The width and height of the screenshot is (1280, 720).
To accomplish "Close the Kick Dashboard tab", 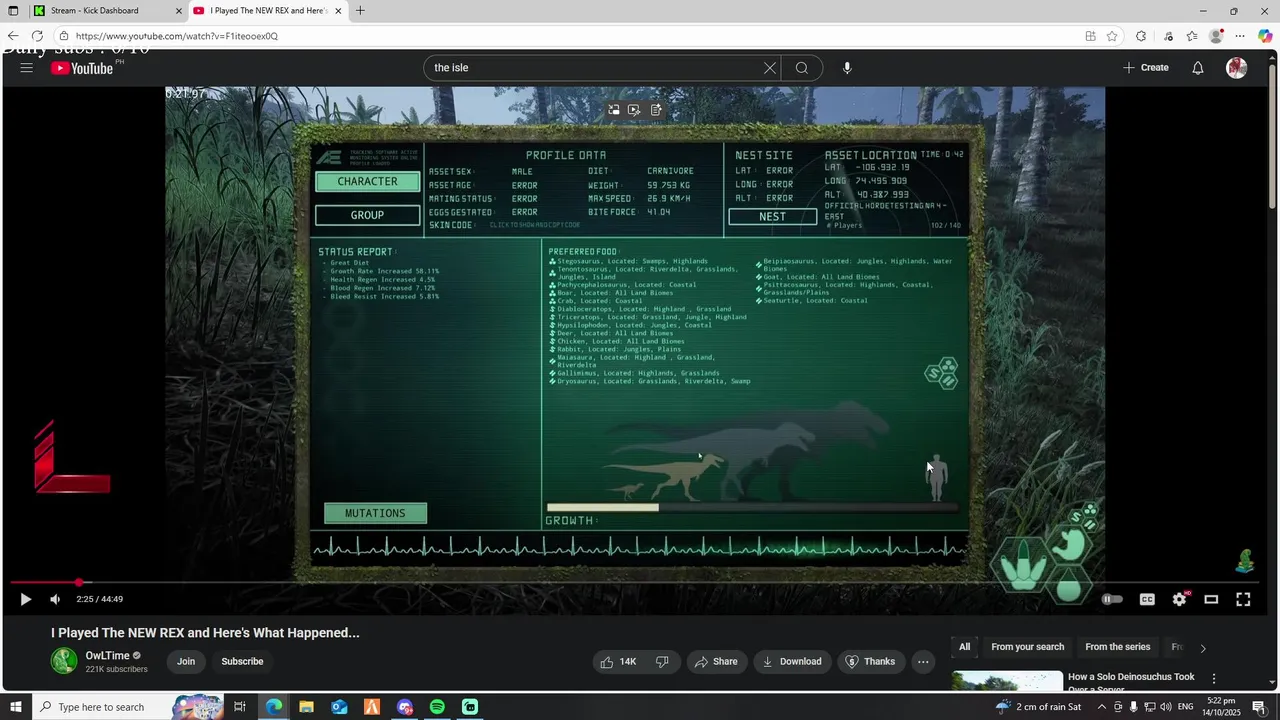I will click(x=179, y=11).
